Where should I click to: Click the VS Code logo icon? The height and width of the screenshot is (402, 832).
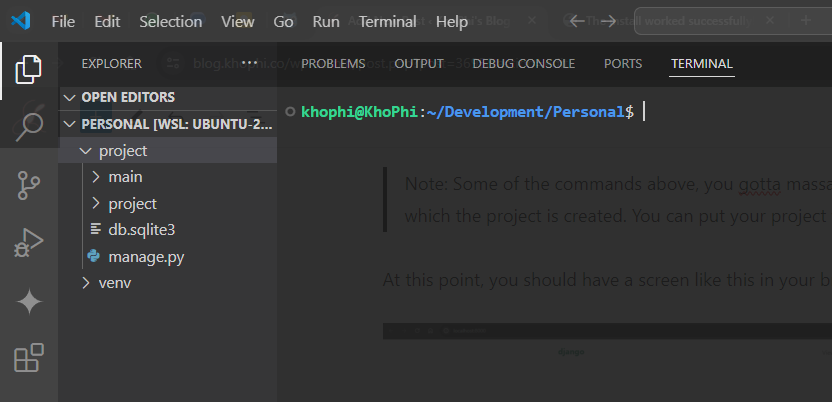click(x=20, y=21)
